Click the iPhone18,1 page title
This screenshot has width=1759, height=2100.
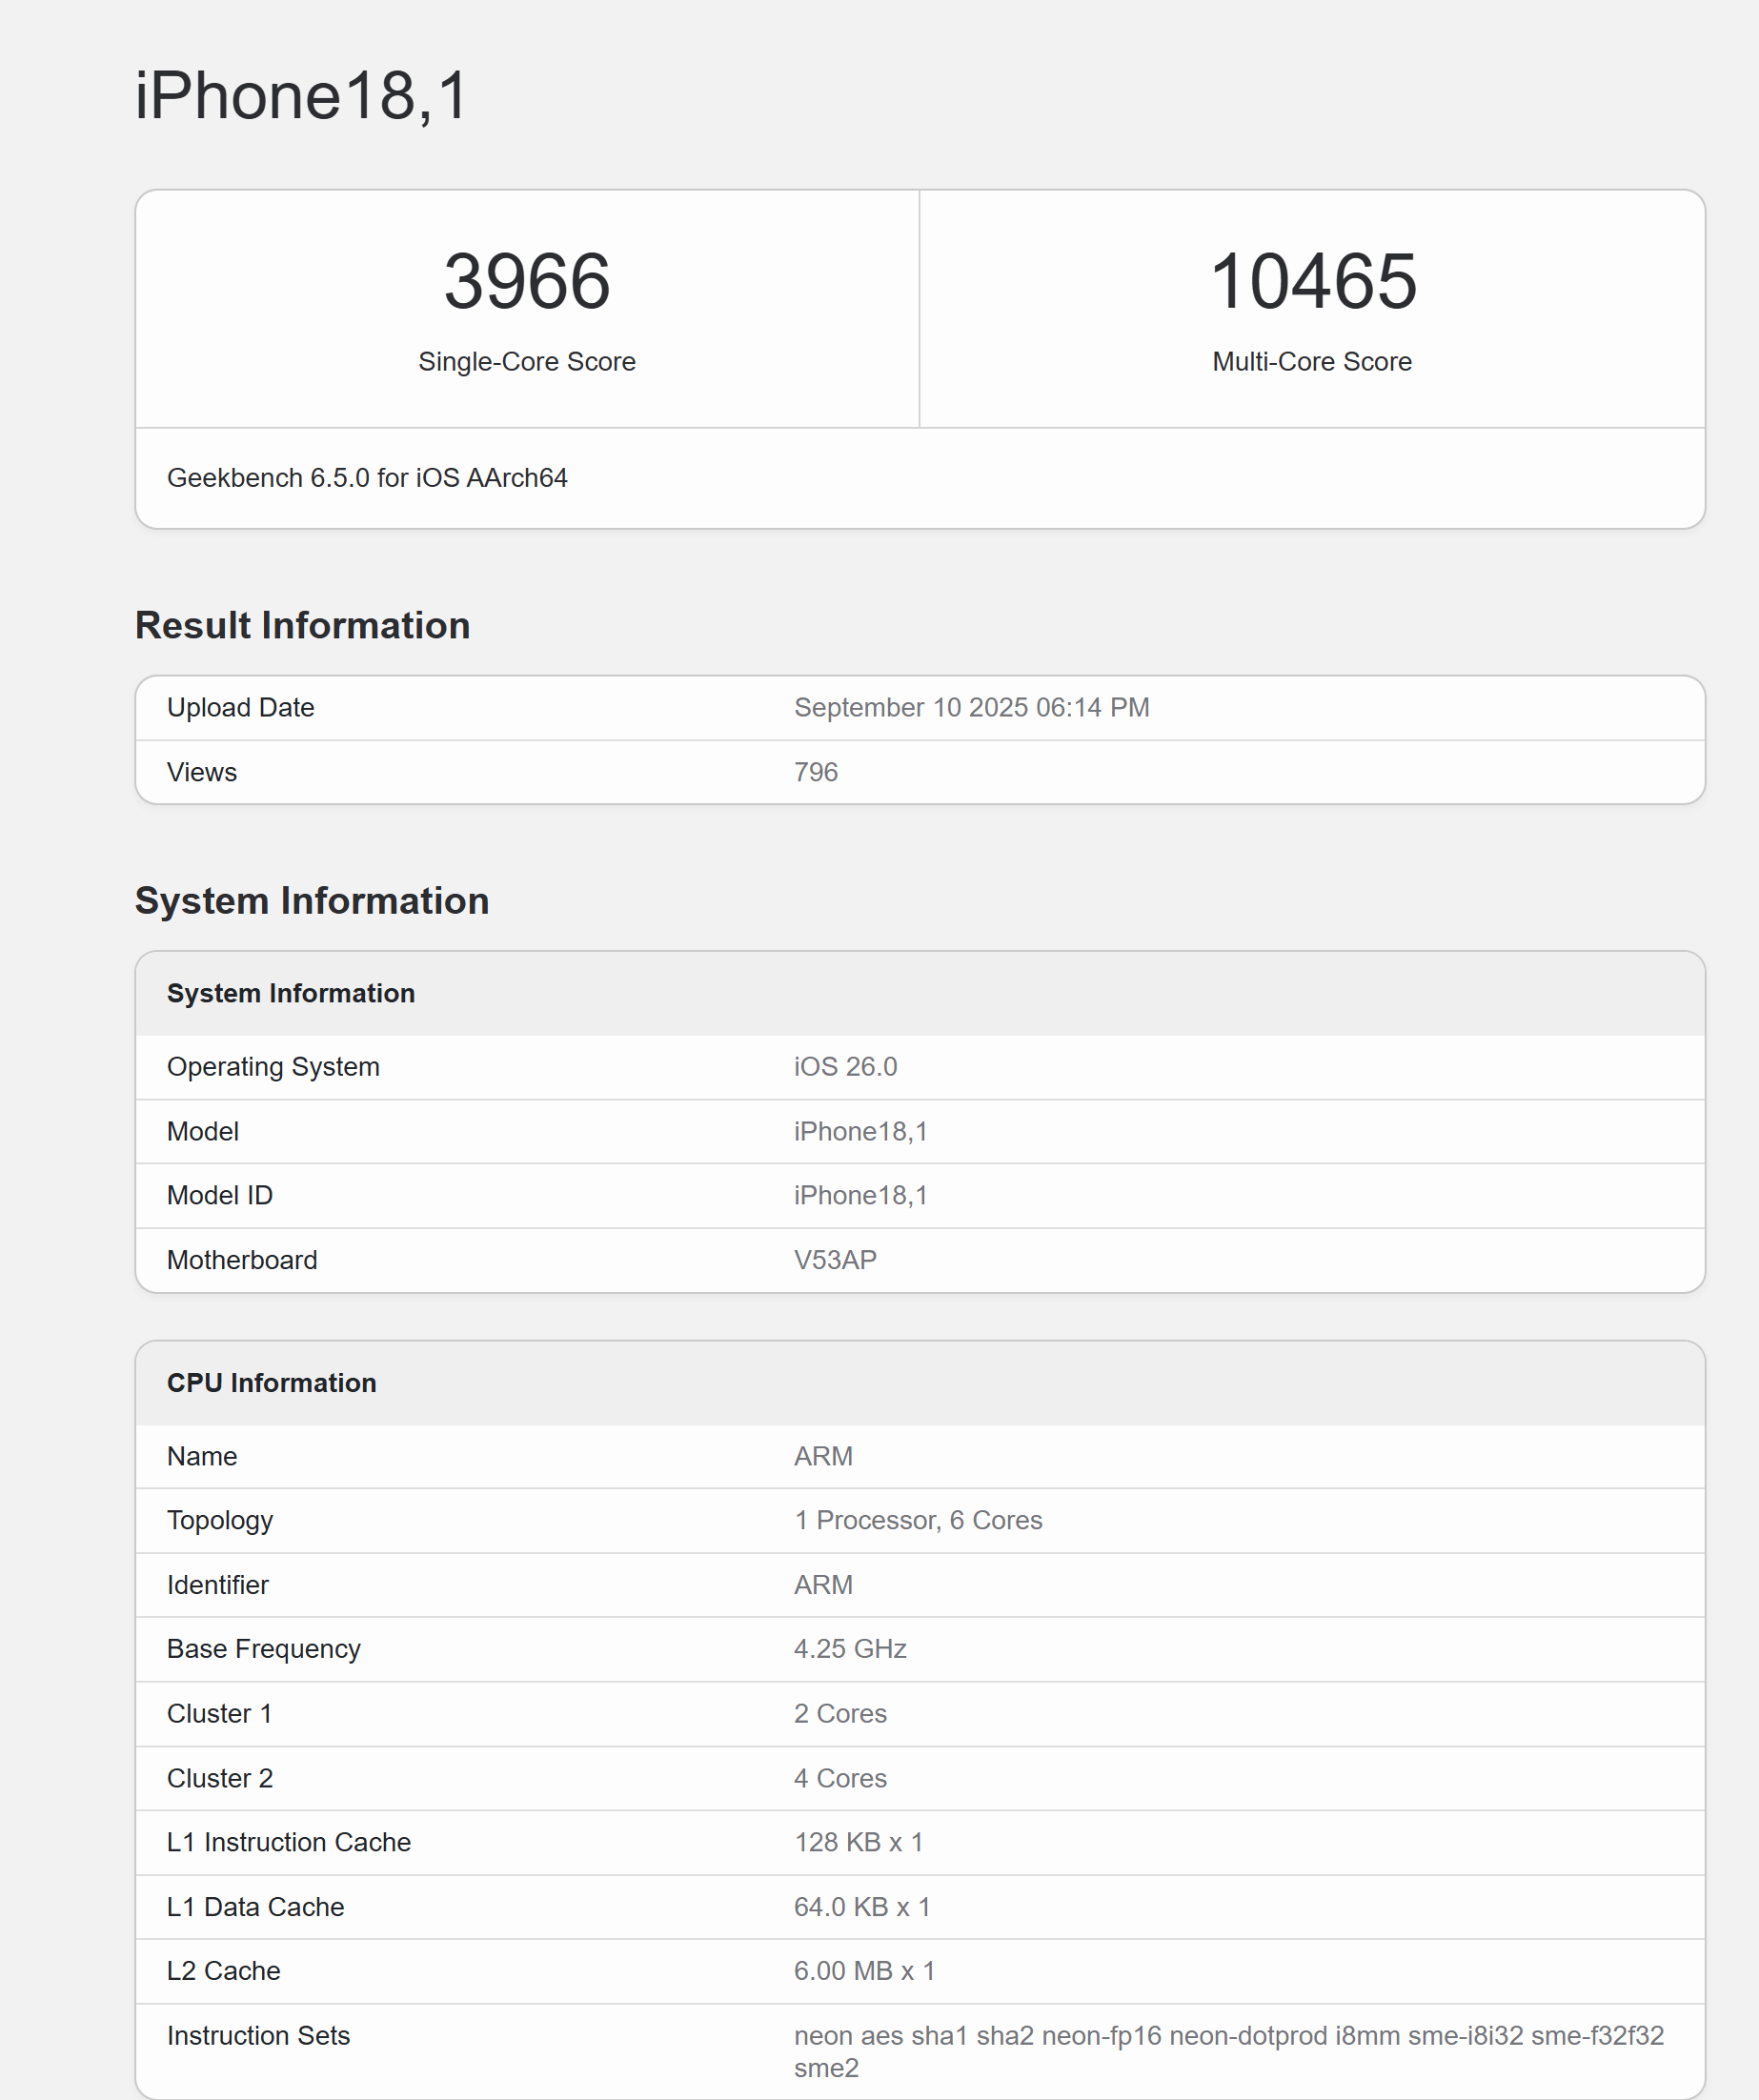pyautogui.click(x=301, y=97)
